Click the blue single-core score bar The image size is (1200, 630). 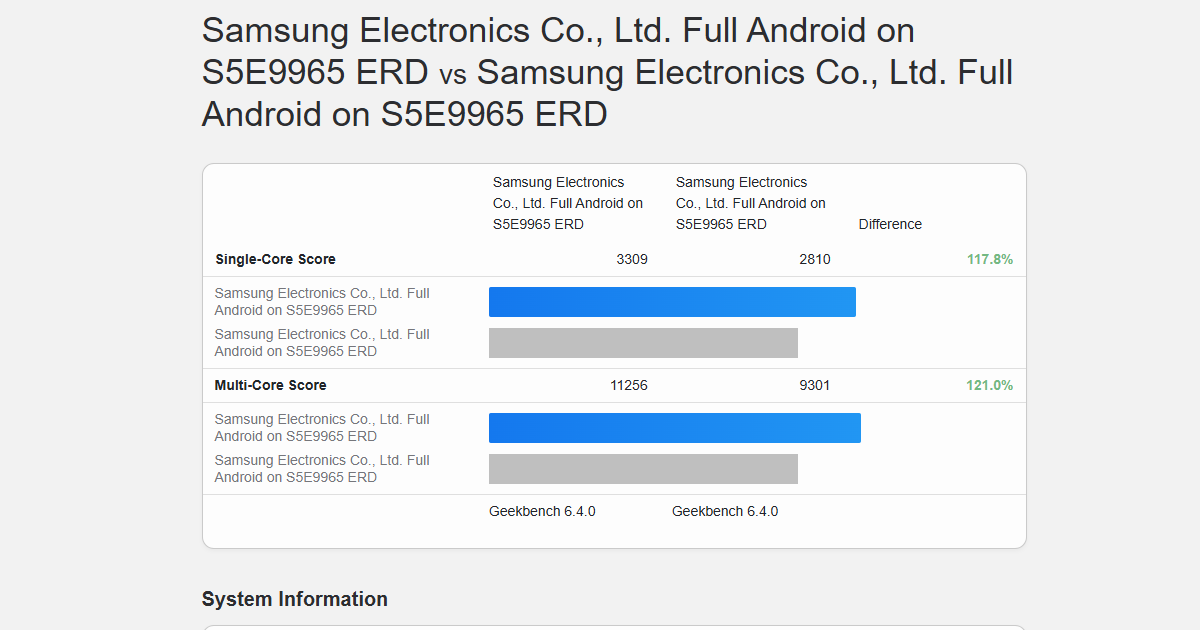point(672,302)
